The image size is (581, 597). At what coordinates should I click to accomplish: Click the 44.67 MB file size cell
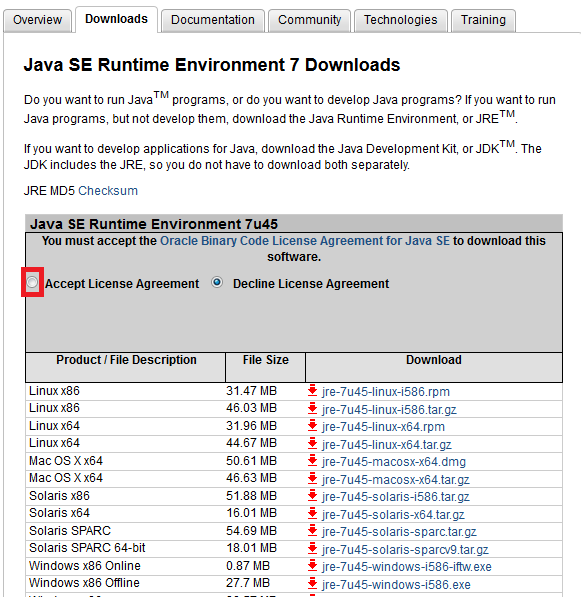251,443
